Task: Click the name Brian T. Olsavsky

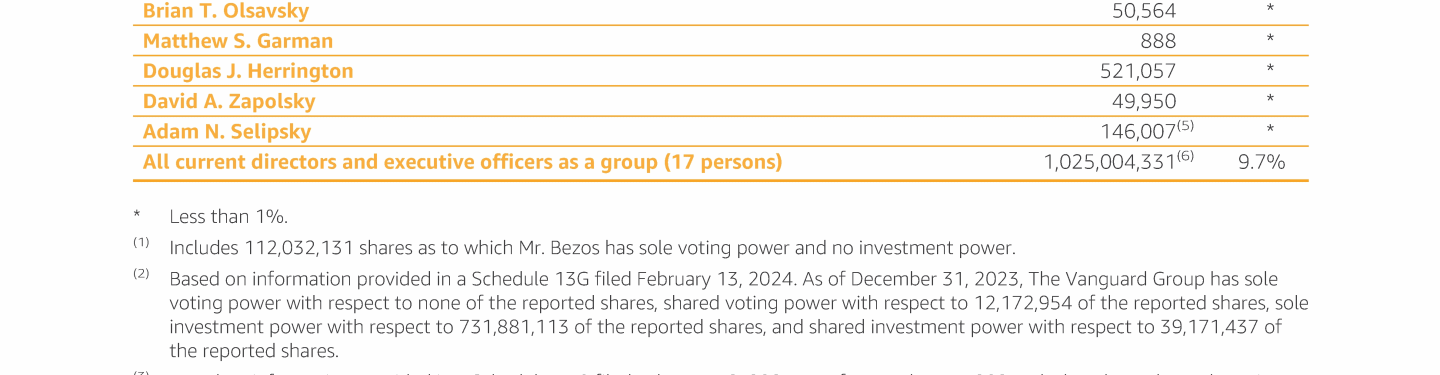Action: pos(226,12)
